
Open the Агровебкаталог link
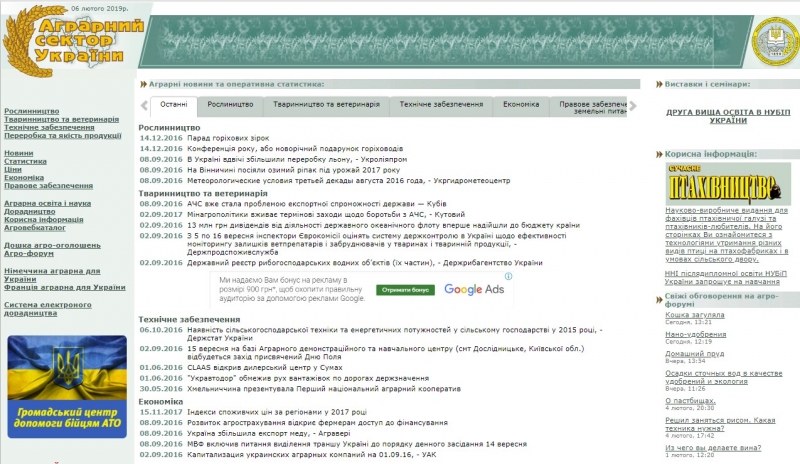click(x=35, y=227)
